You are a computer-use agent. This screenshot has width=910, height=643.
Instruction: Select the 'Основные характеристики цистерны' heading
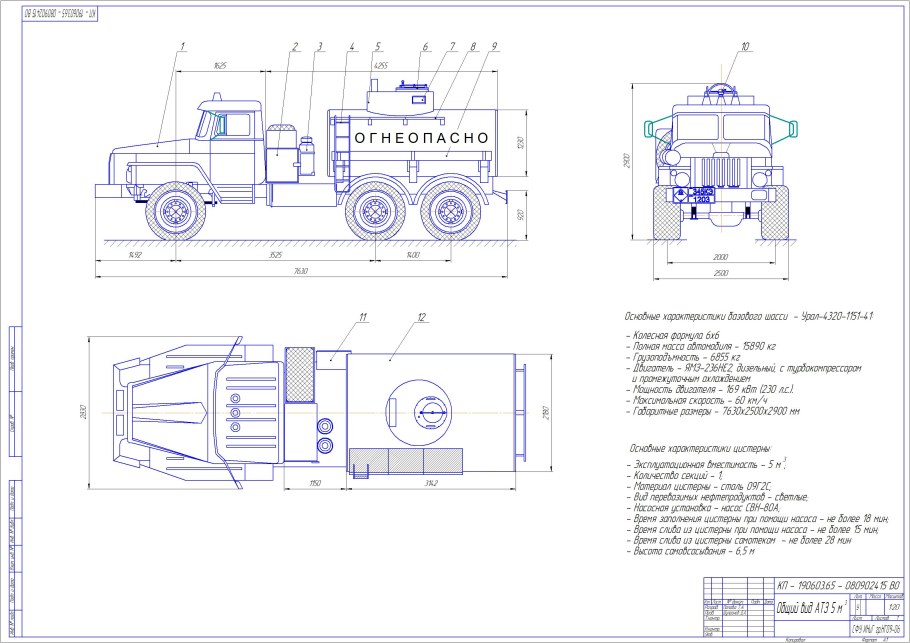pyautogui.click(x=700, y=449)
